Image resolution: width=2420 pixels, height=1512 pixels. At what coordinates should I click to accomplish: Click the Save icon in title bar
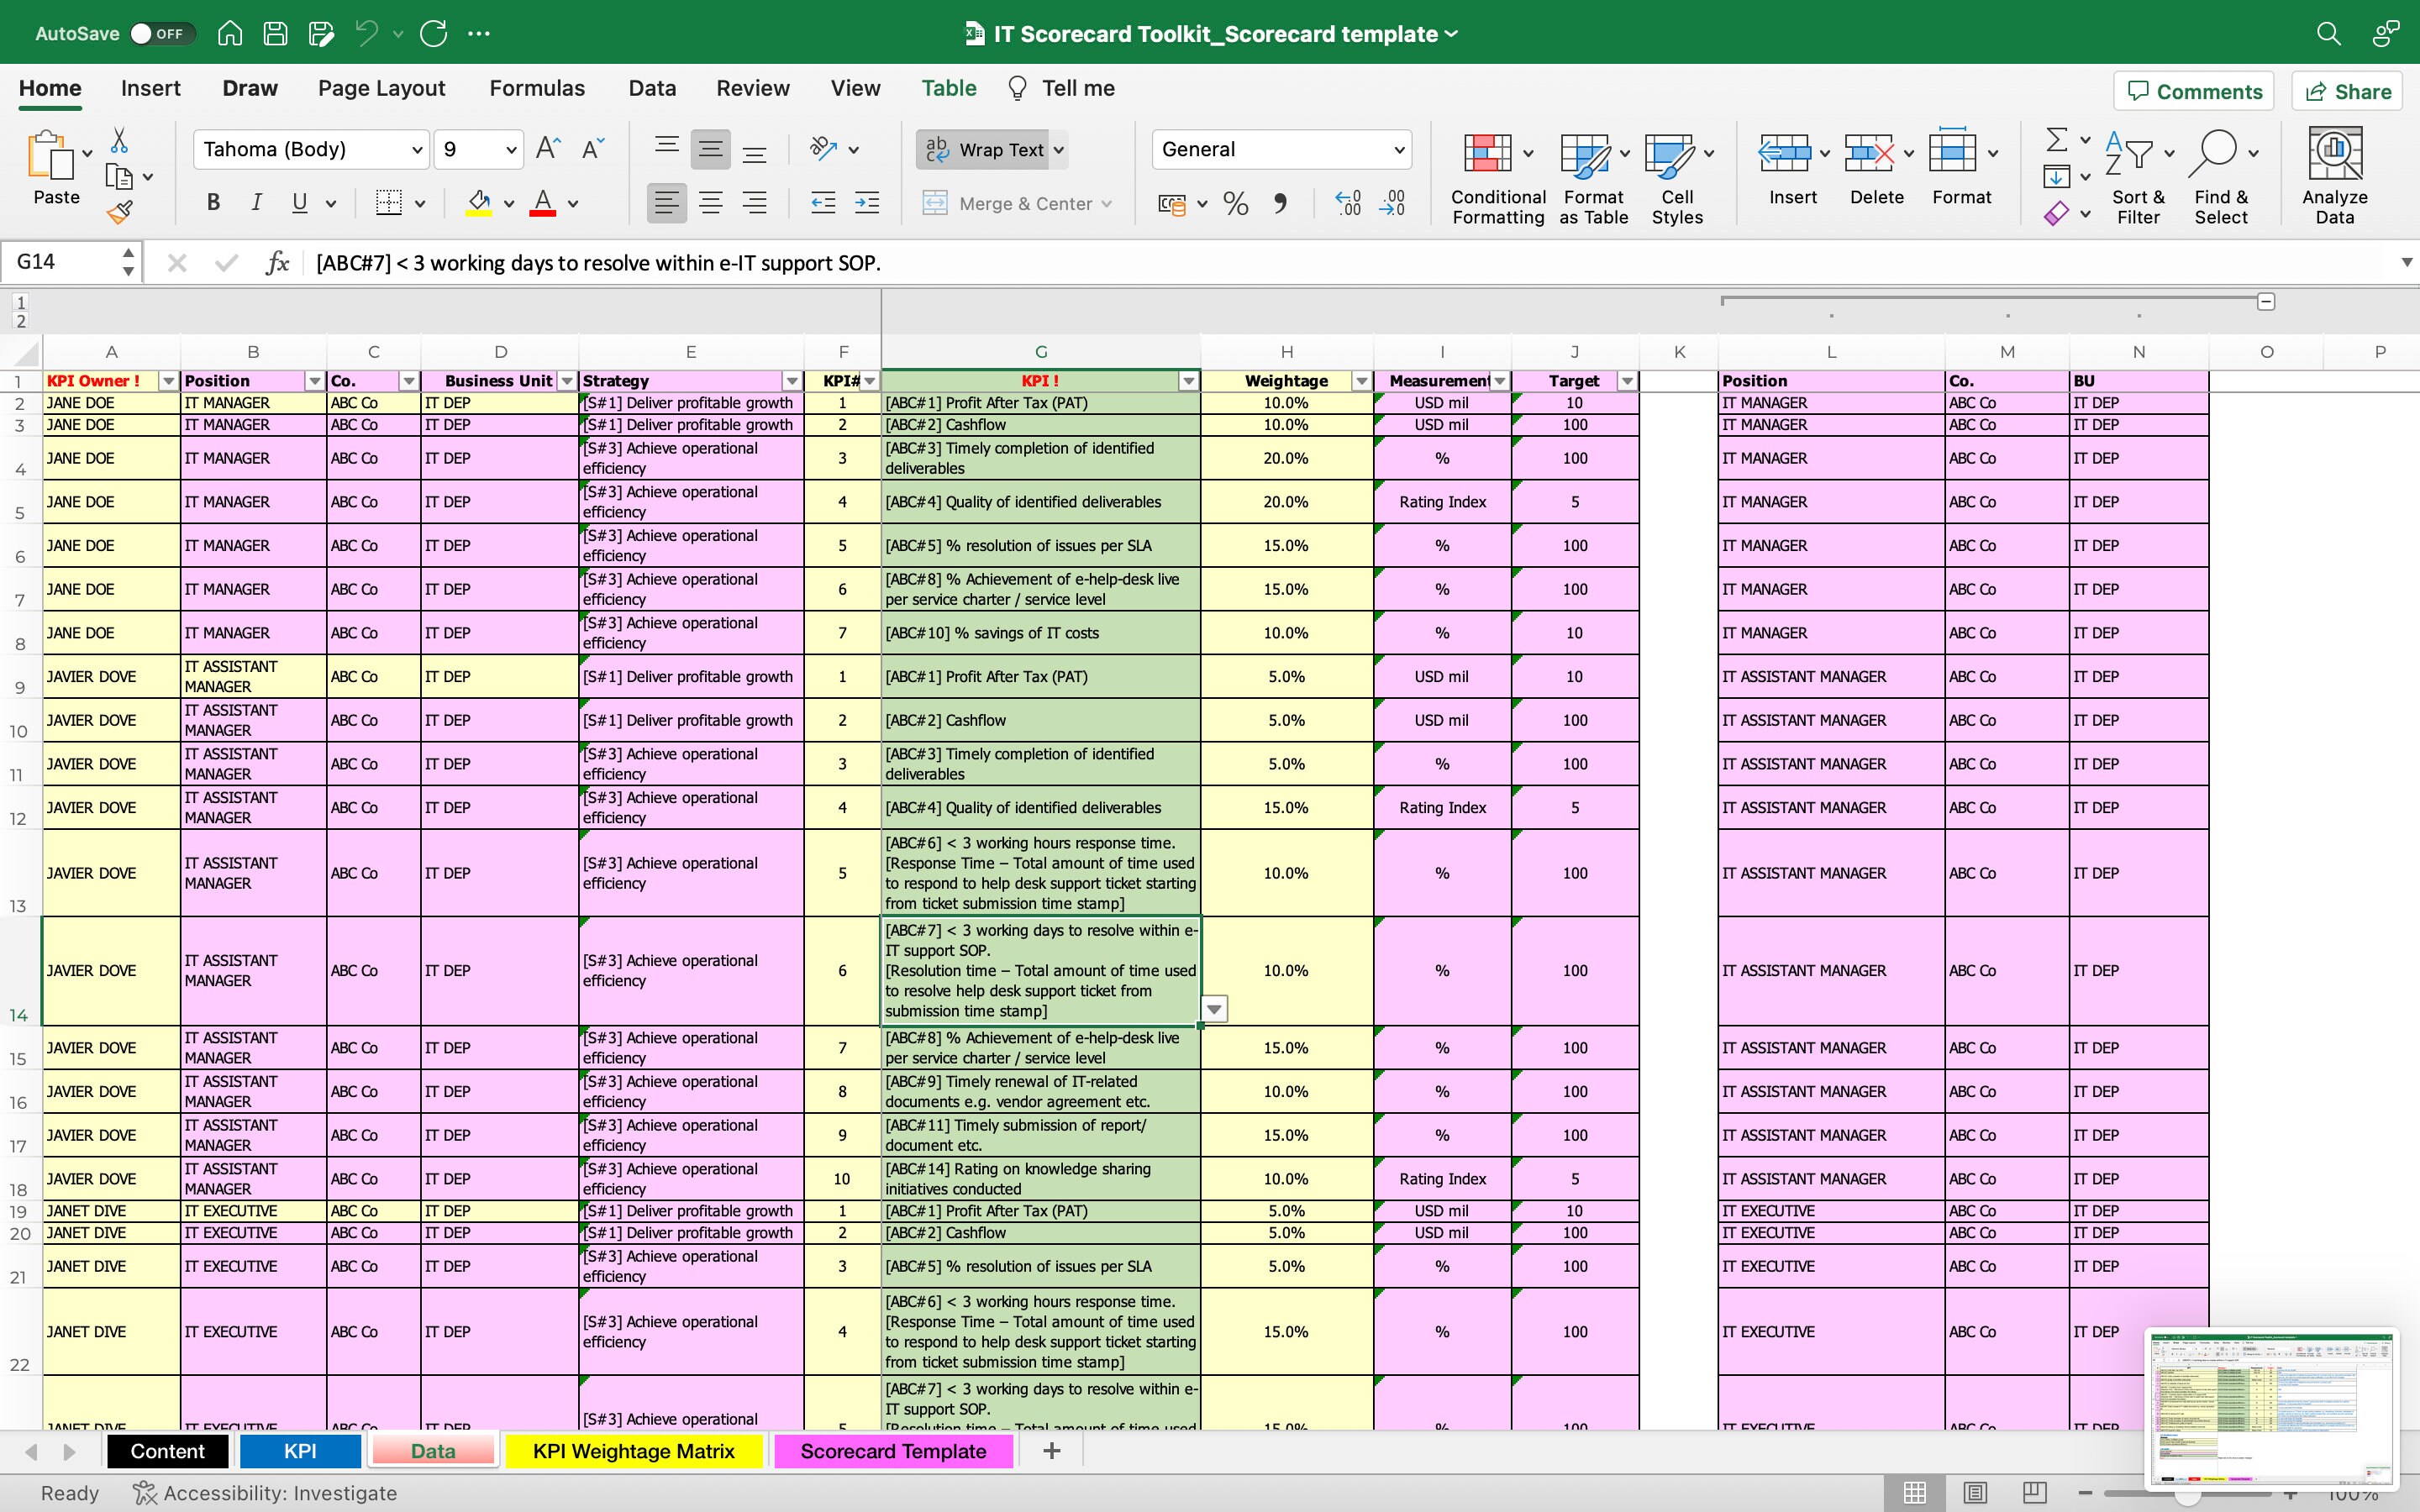275,33
